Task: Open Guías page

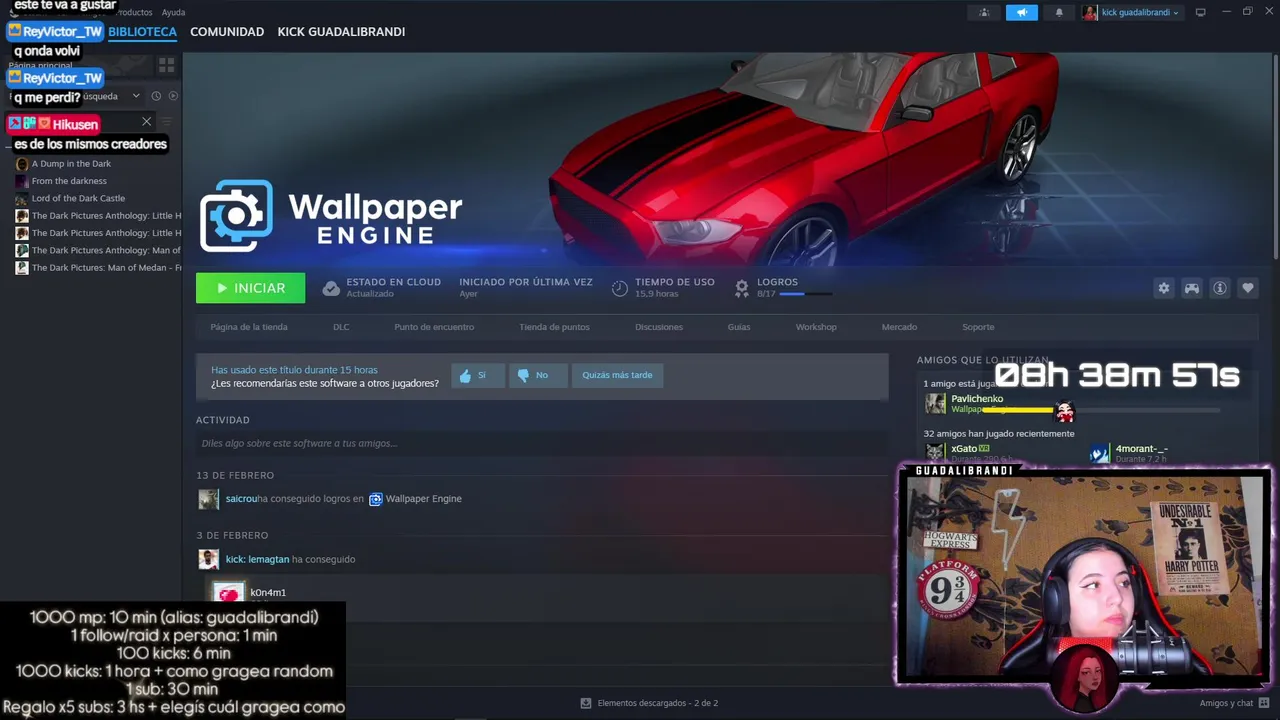Action: (739, 327)
